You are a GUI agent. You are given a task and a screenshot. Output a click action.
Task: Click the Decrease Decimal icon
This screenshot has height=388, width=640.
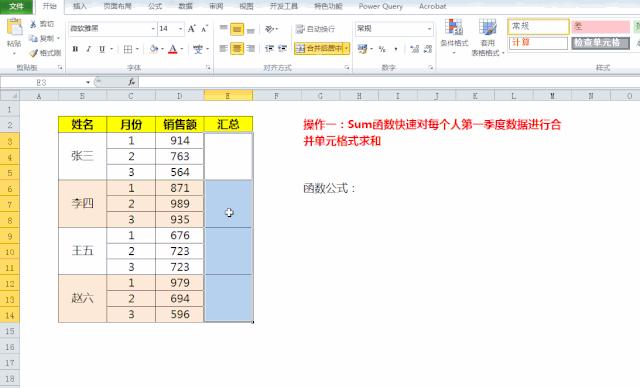click(428, 49)
